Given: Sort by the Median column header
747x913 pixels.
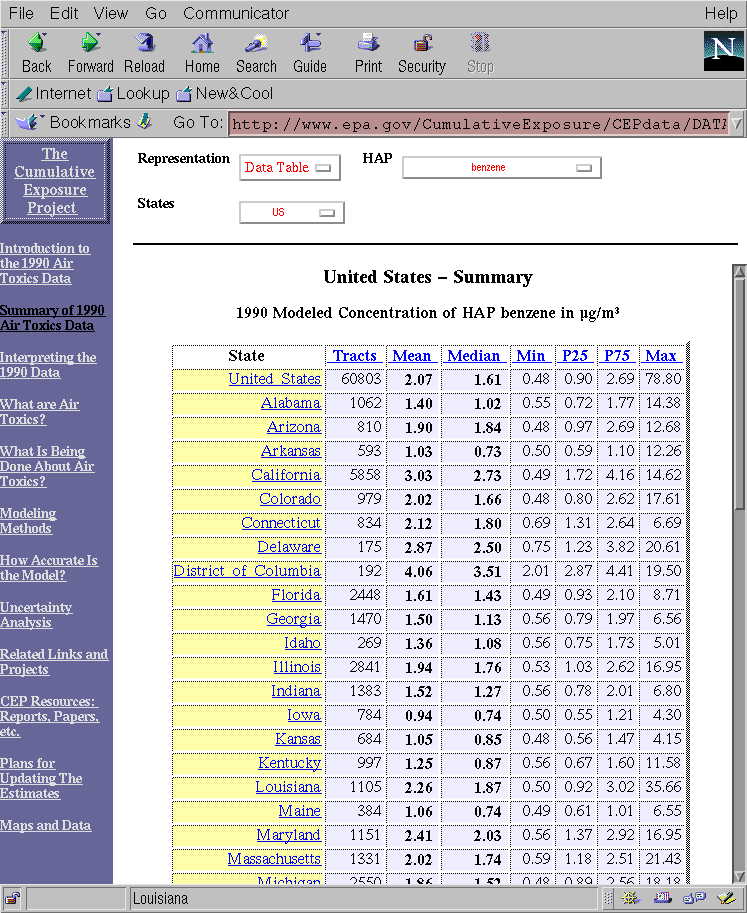Looking at the screenshot, I should tap(473, 355).
